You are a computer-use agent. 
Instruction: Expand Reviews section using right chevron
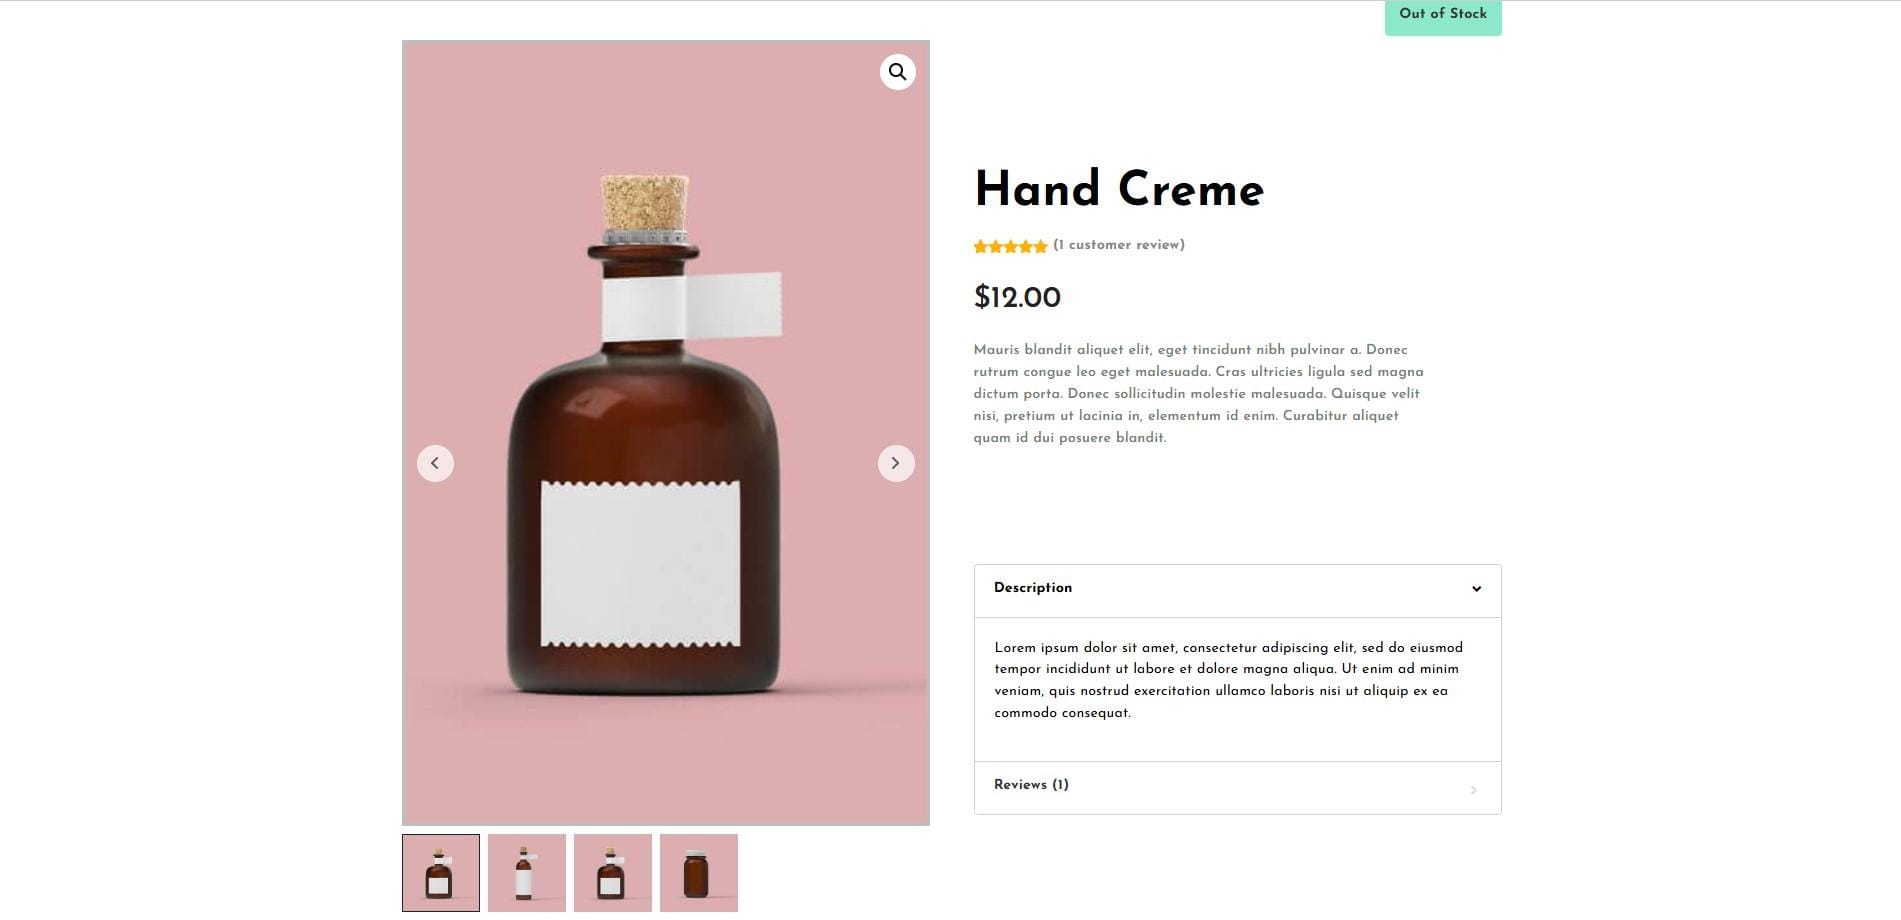[x=1474, y=790]
